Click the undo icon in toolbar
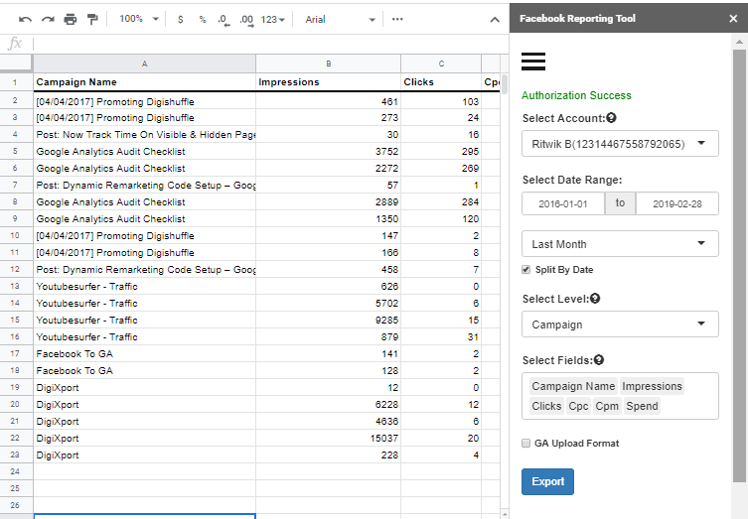 coord(25,20)
